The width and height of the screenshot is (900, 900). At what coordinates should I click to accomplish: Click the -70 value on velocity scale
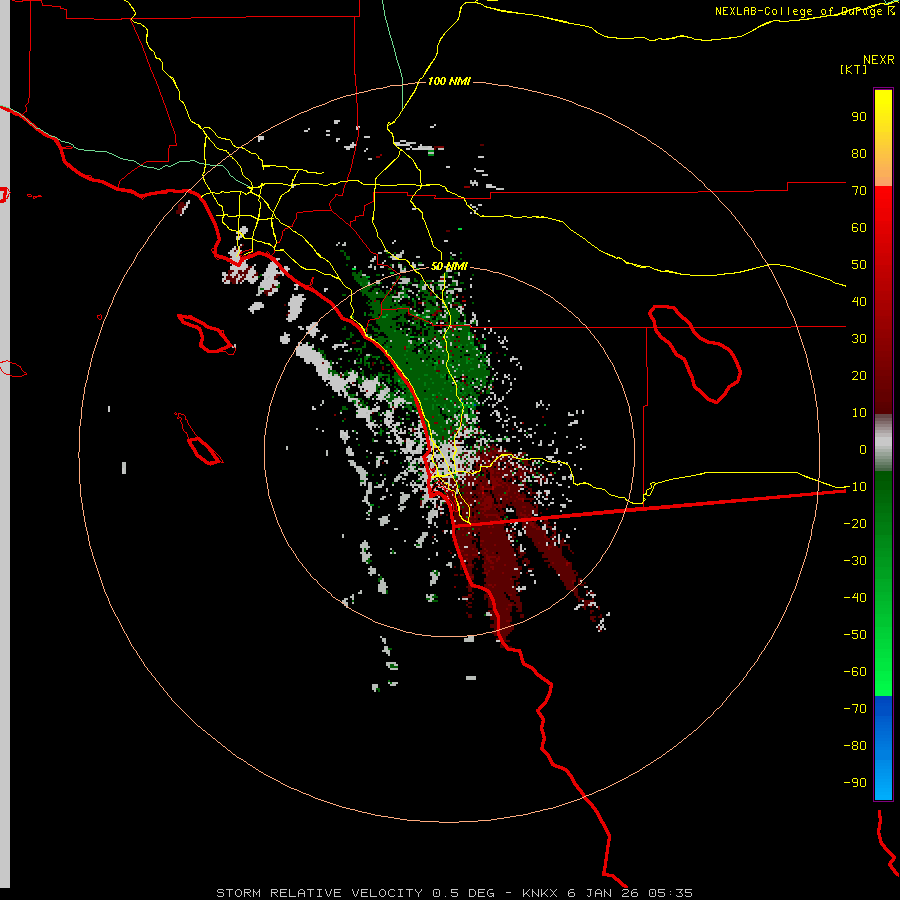click(x=855, y=708)
